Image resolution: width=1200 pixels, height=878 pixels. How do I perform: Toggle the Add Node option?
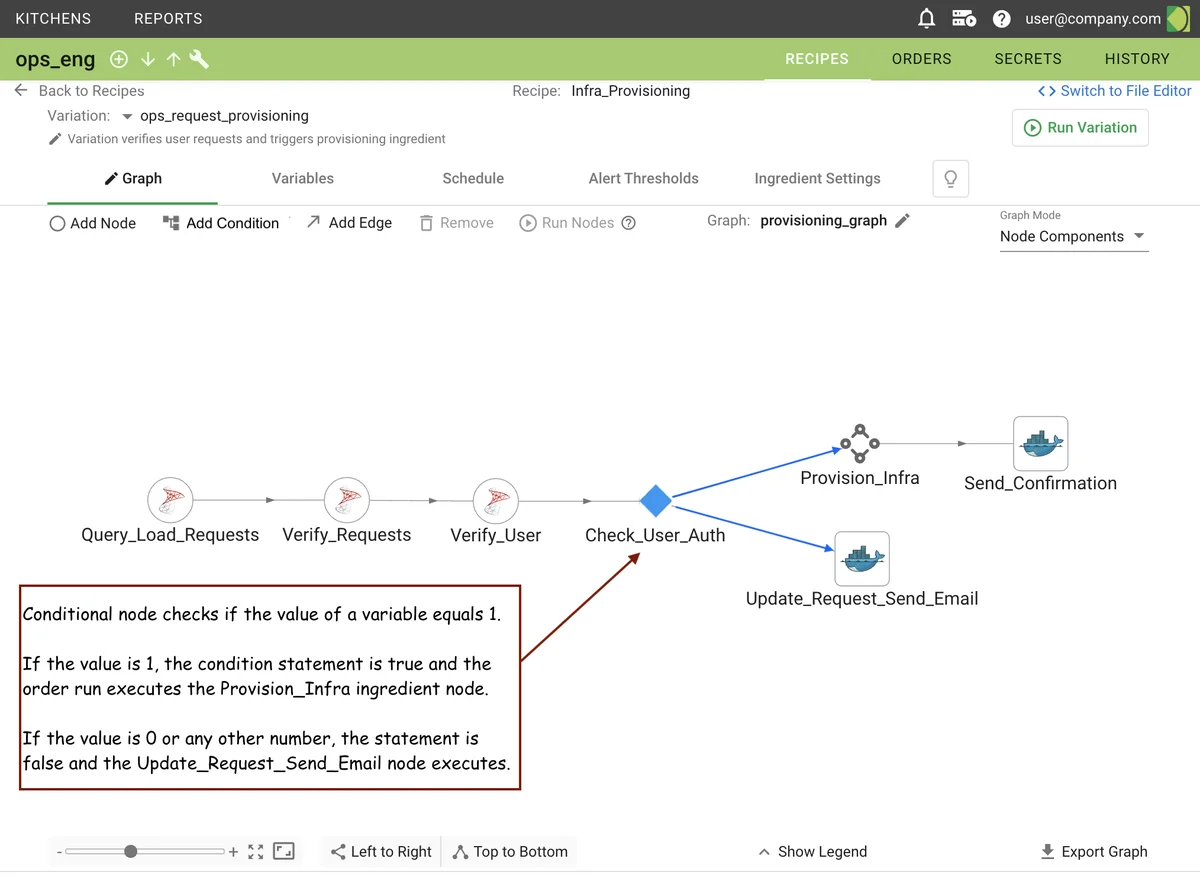point(93,223)
